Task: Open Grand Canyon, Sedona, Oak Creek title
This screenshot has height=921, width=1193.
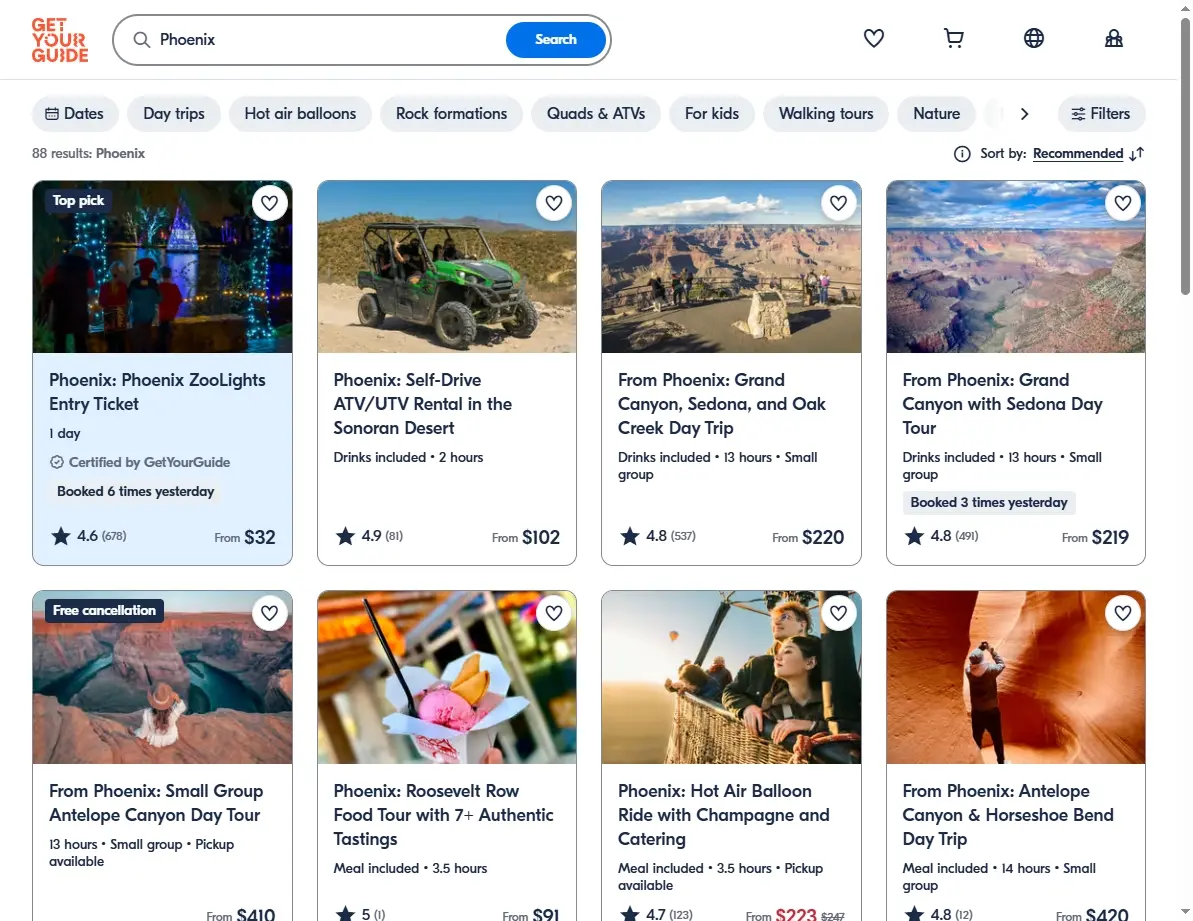Action: (x=721, y=404)
